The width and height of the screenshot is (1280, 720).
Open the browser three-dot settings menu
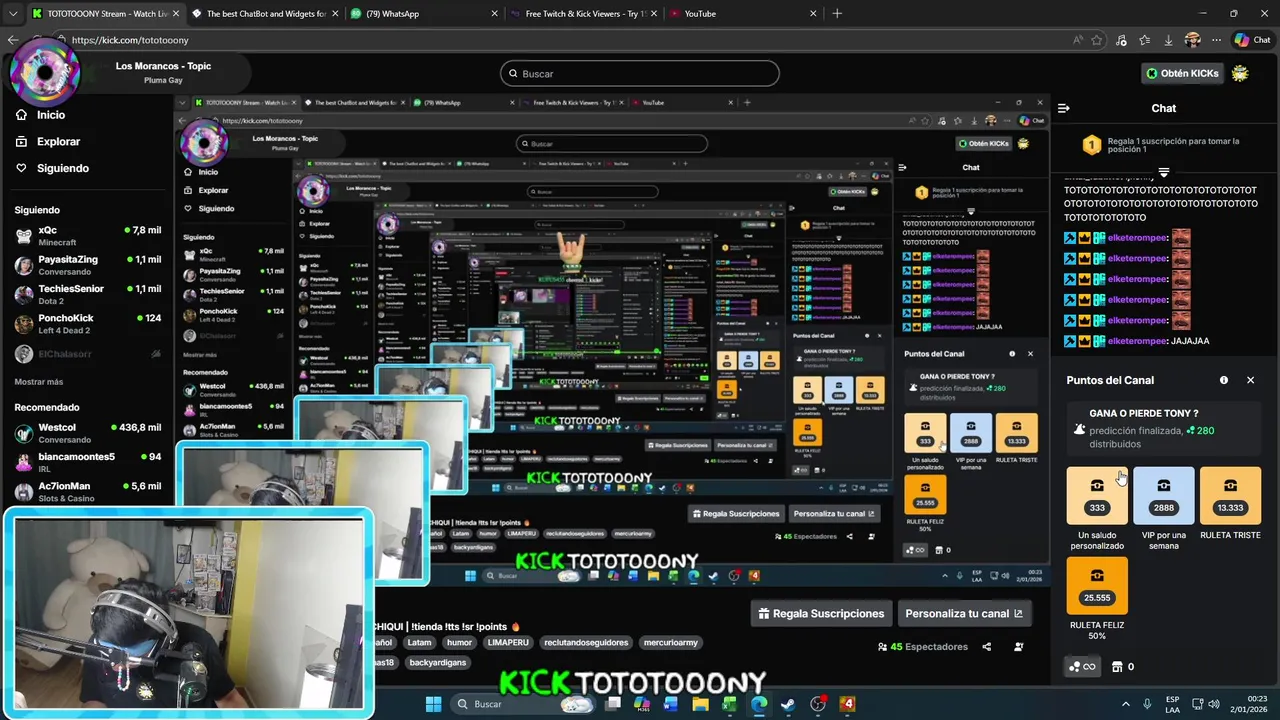coord(1214,40)
